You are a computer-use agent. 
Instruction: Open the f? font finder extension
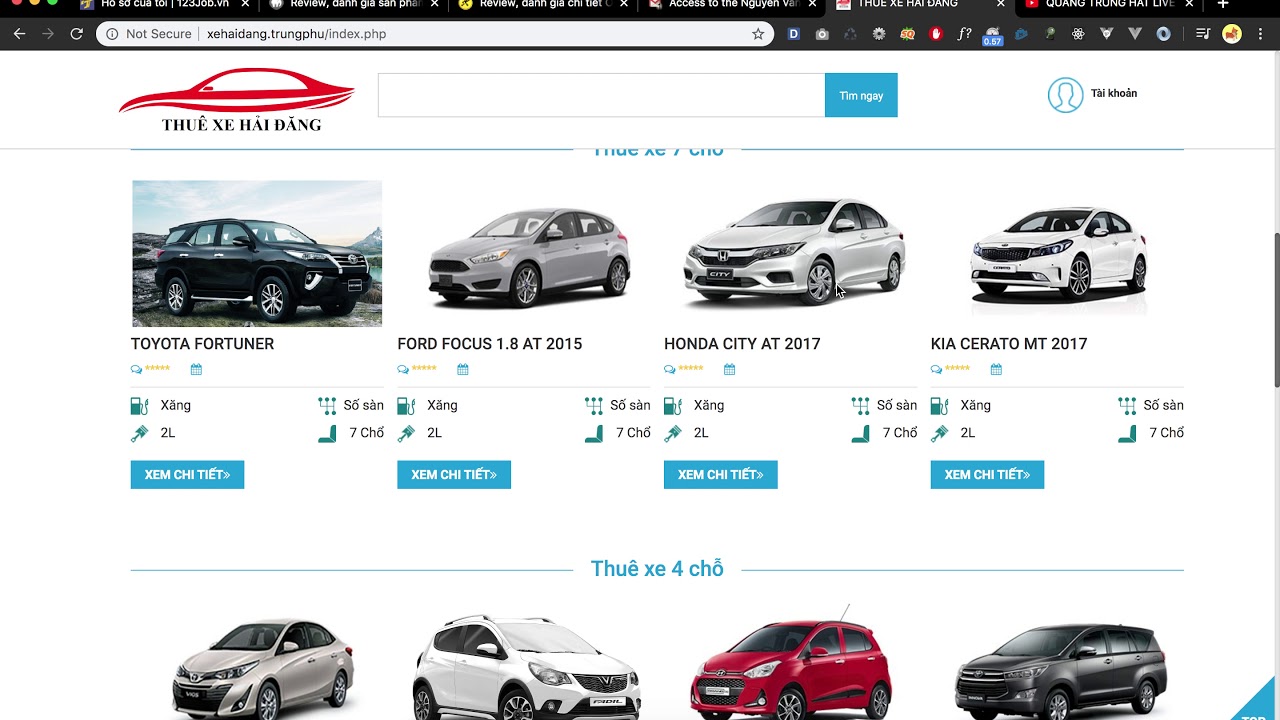pos(964,34)
